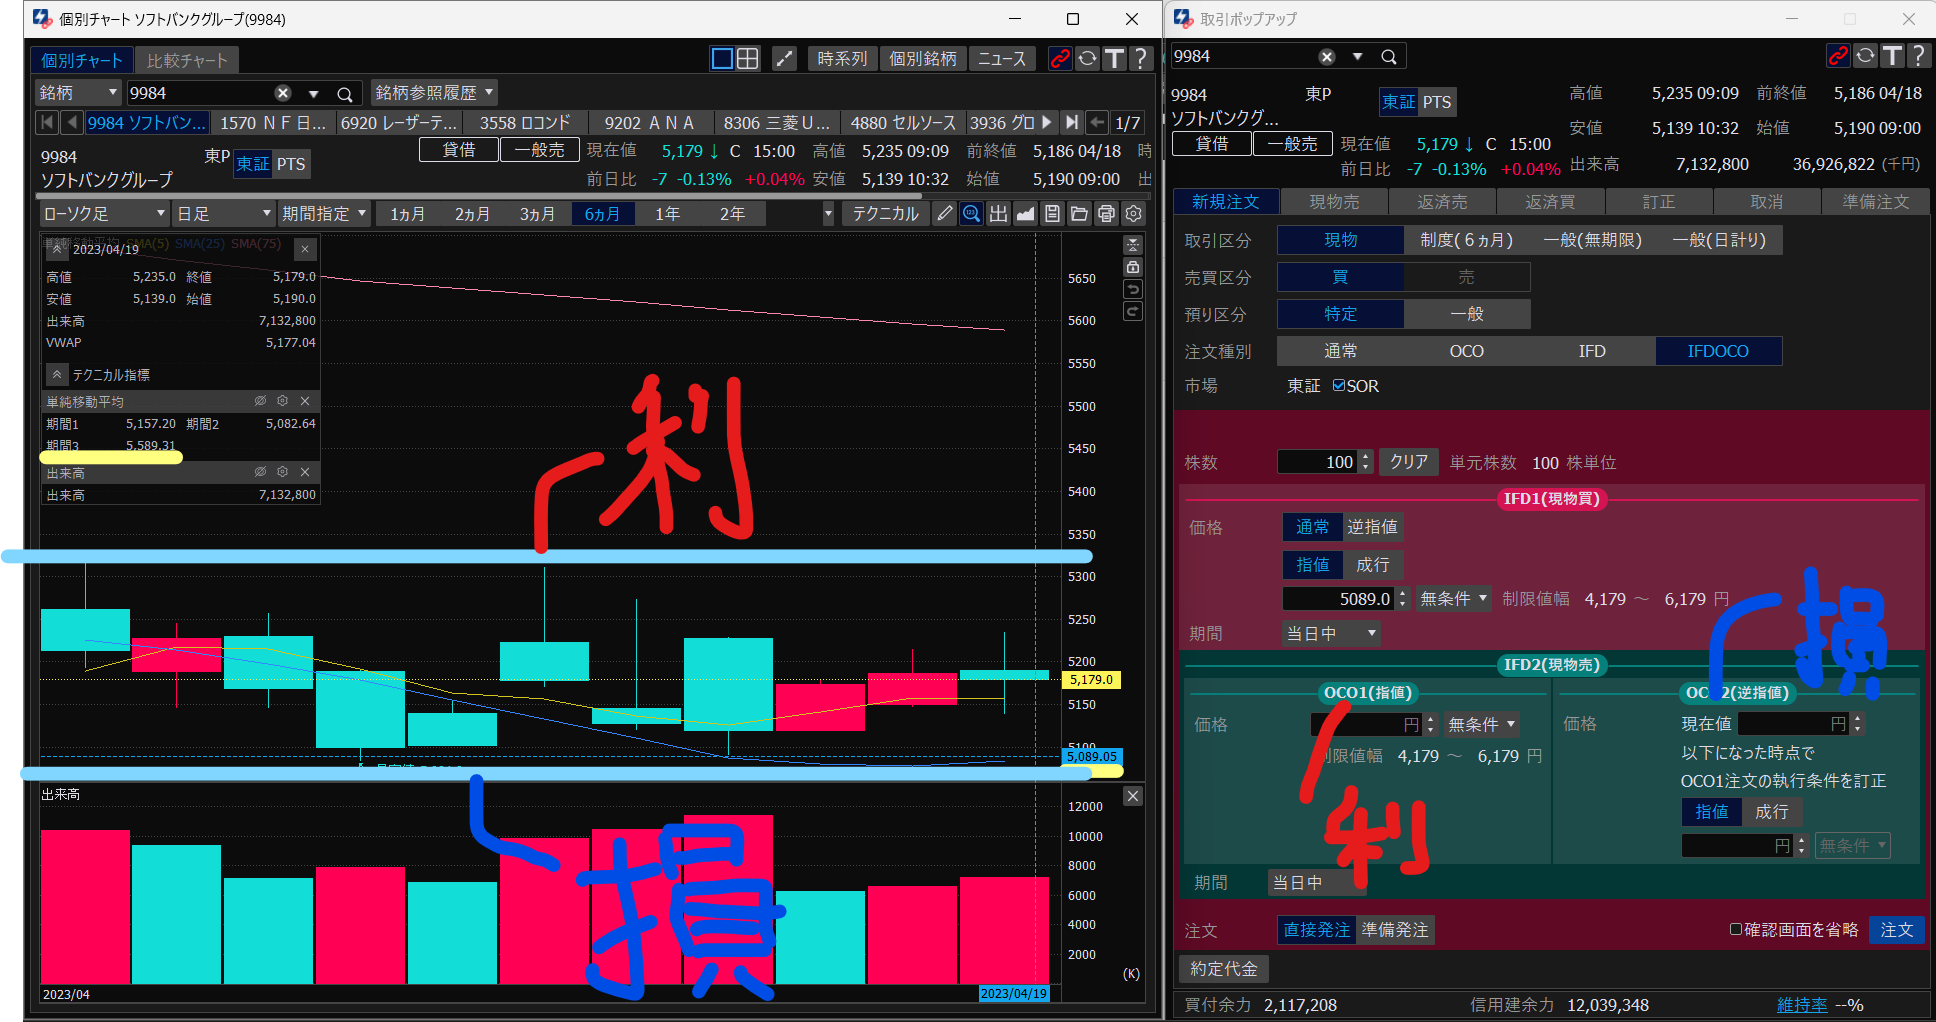Select the IFDOCO order type tab
The image size is (1936, 1022).
[x=1718, y=350]
